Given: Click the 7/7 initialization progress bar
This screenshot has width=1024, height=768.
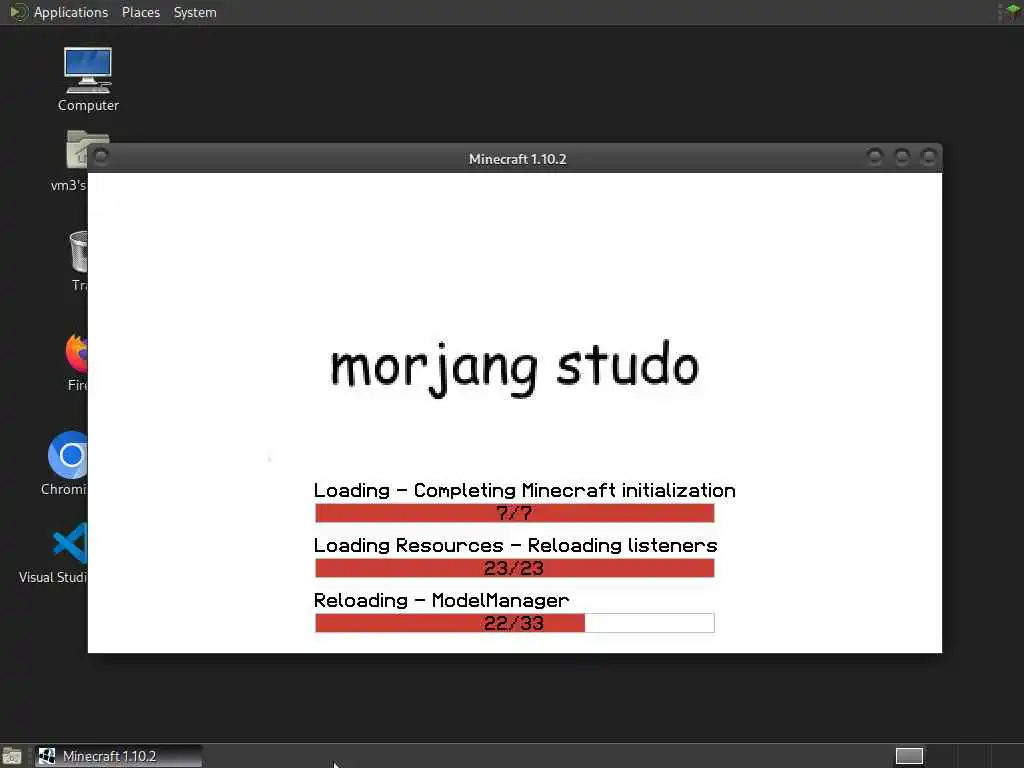Looking at the screenshot, I should tap(515, 513).
